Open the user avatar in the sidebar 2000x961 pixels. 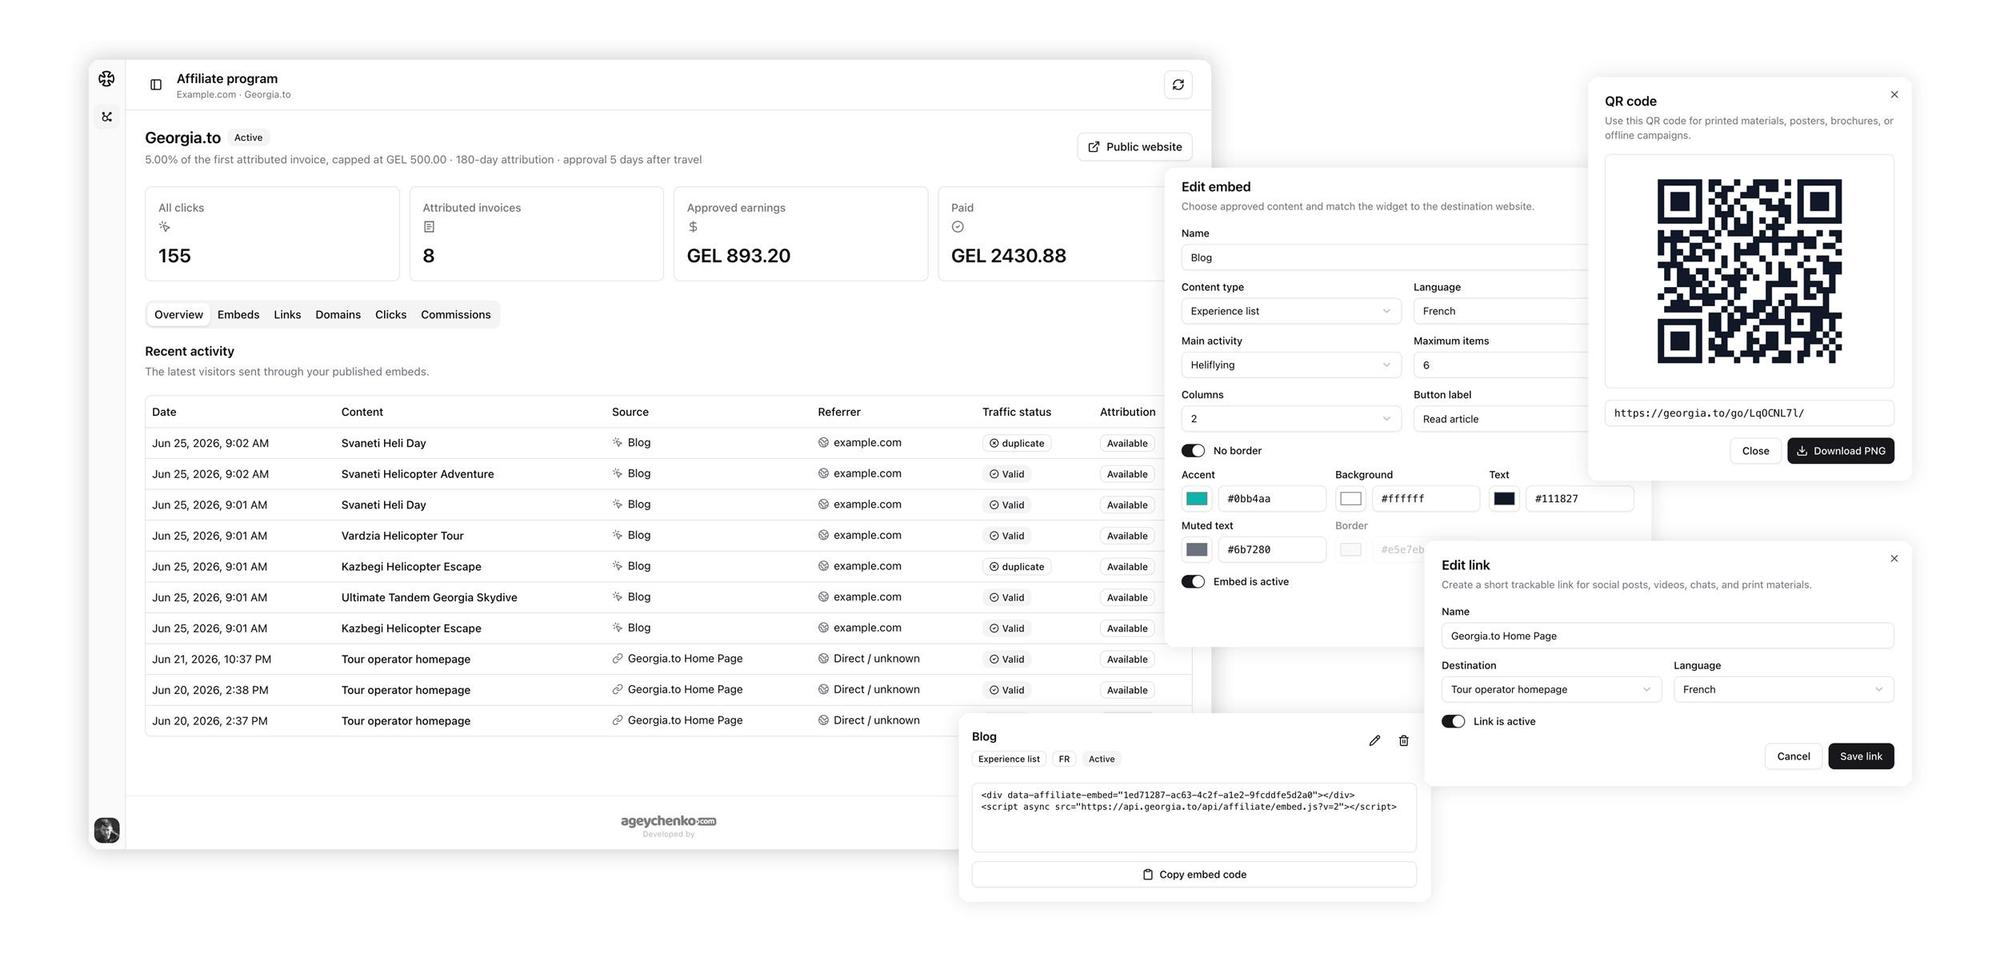107,830
